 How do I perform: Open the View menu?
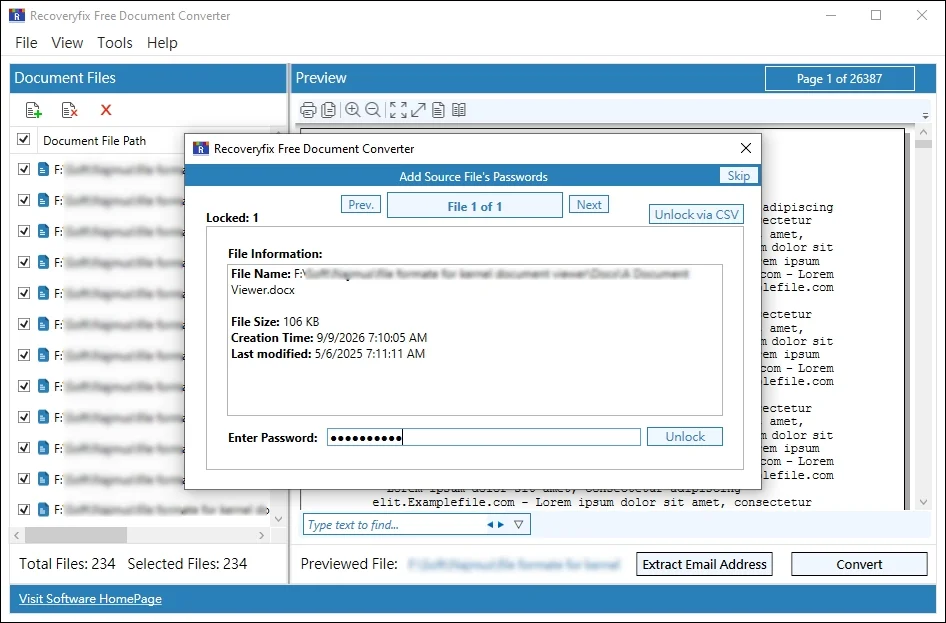tap(67, 43)
